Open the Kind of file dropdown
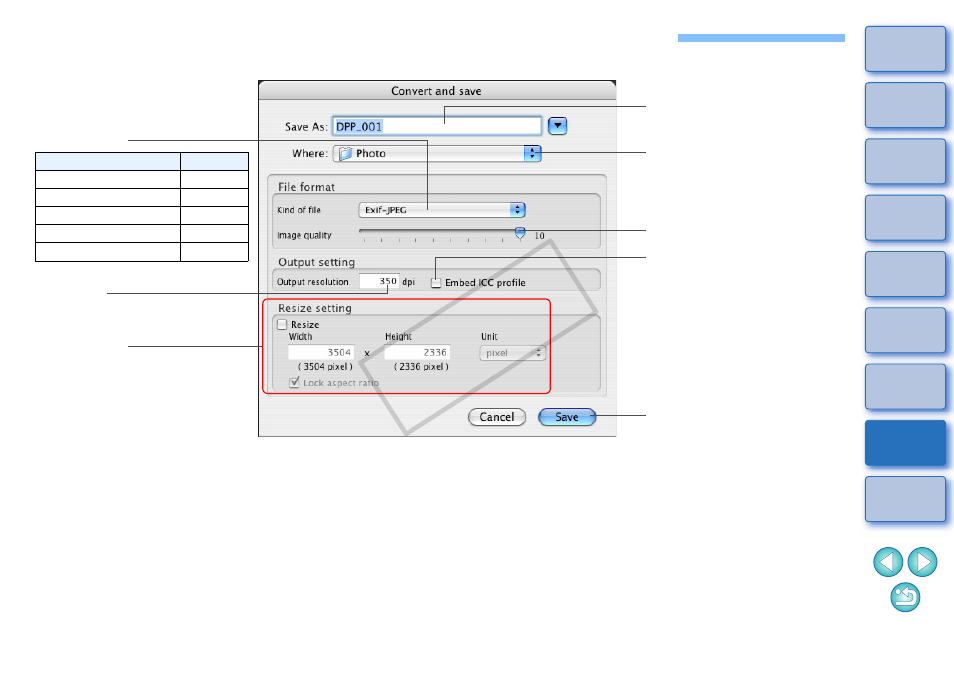Viewport: 954px width, 674px height. (442, 210)
